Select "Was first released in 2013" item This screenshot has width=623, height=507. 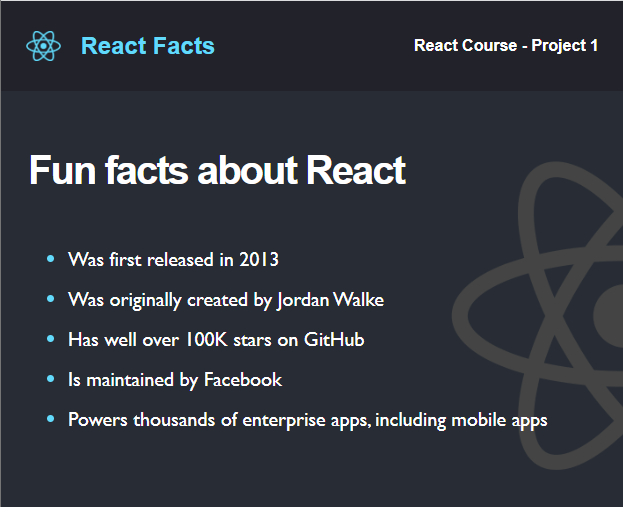pos(173,259)
